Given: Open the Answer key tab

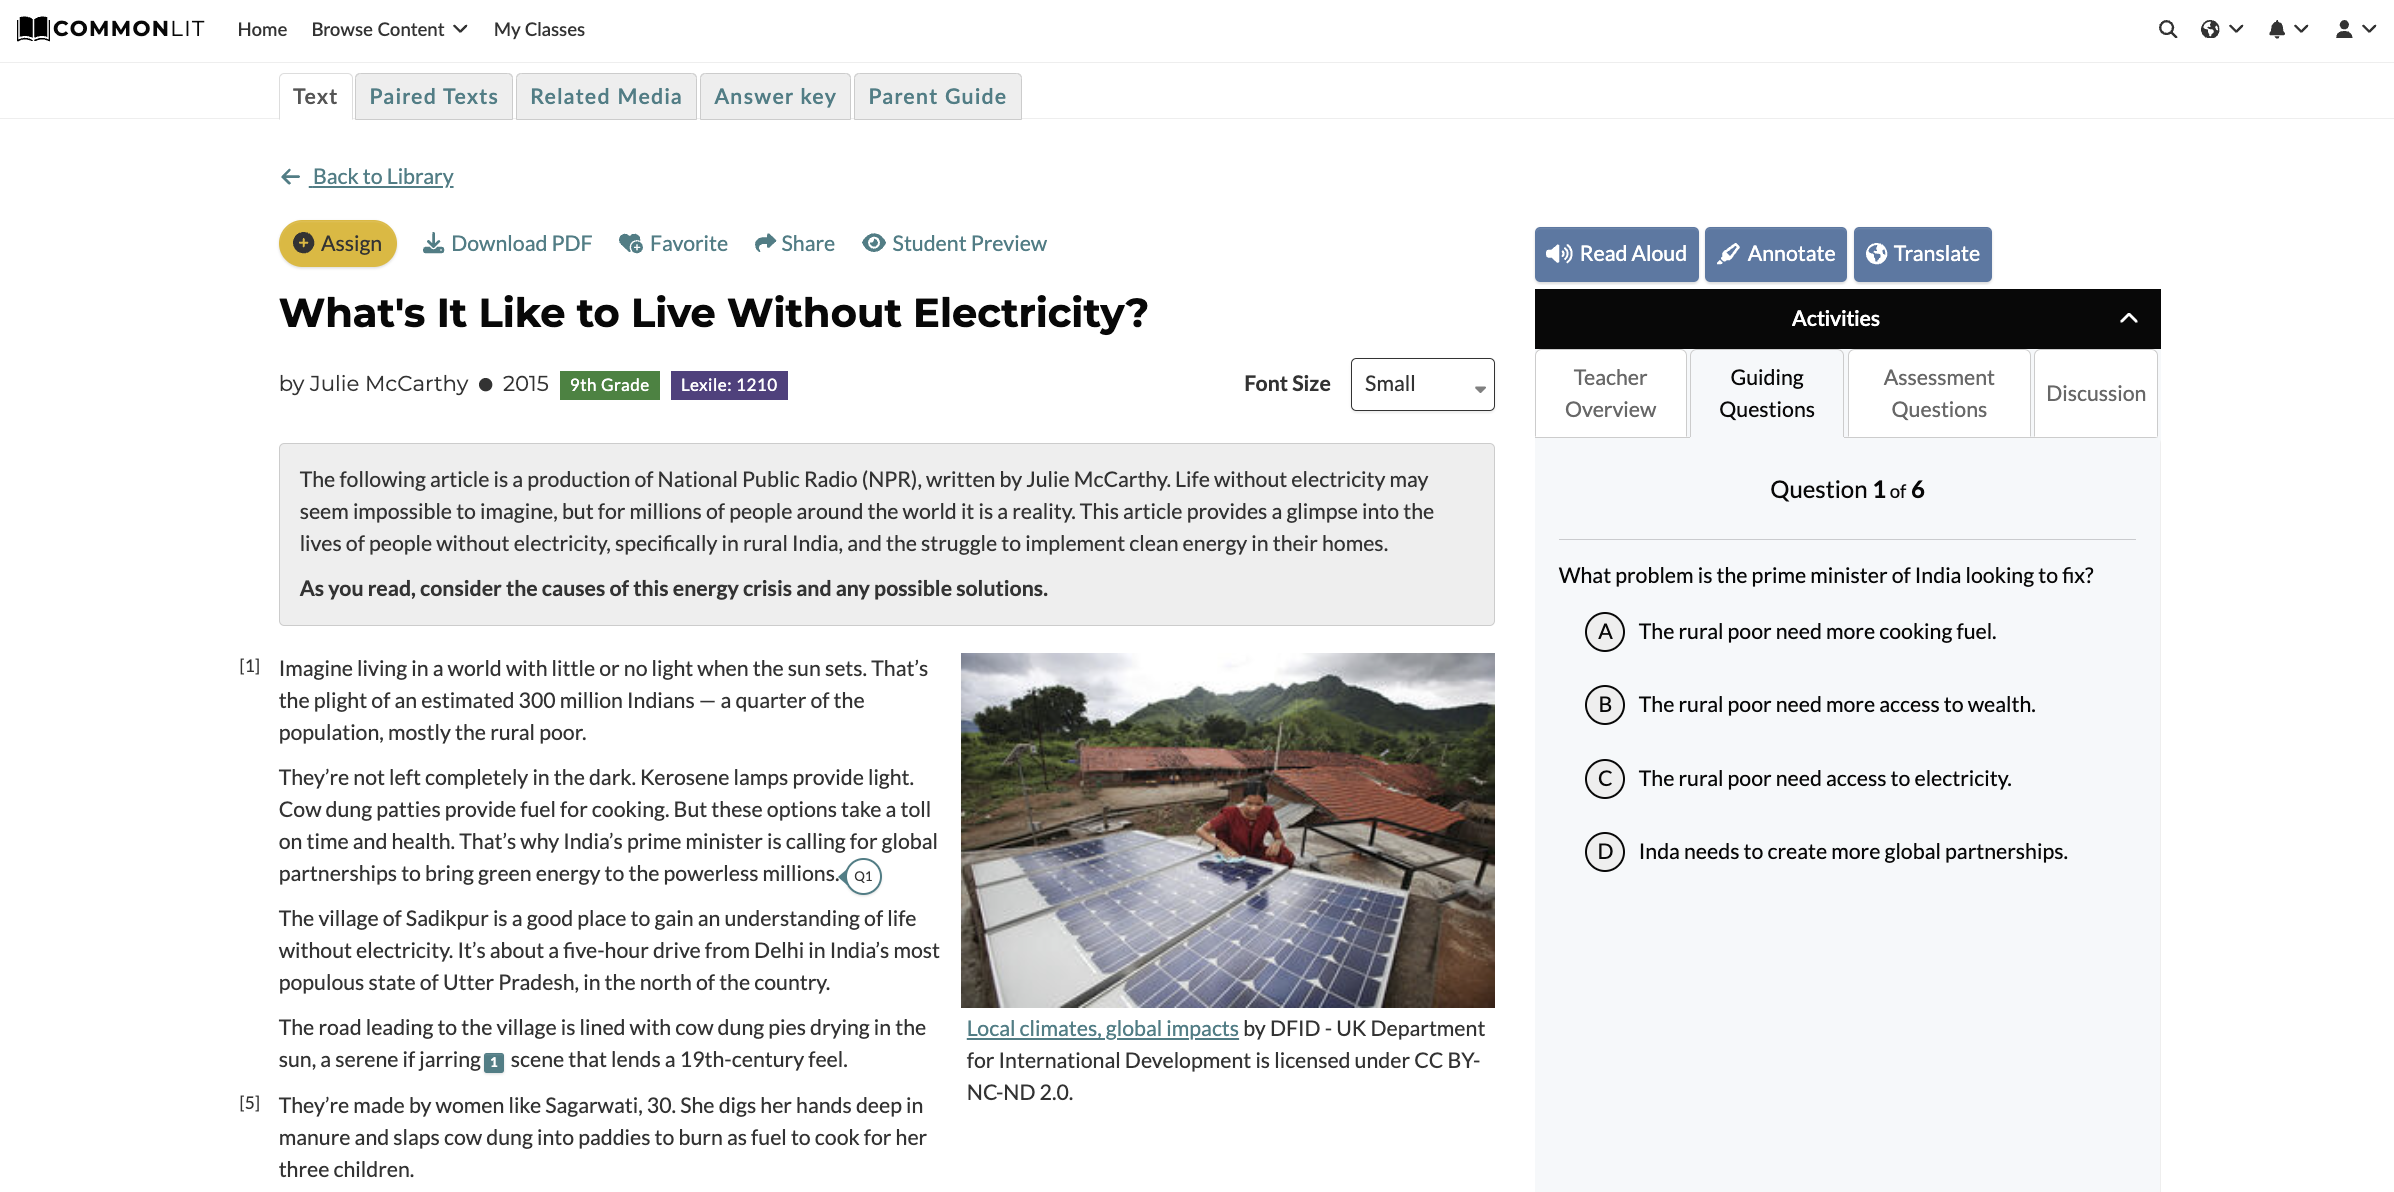Looking at the screenshot, I should point(775,96).
